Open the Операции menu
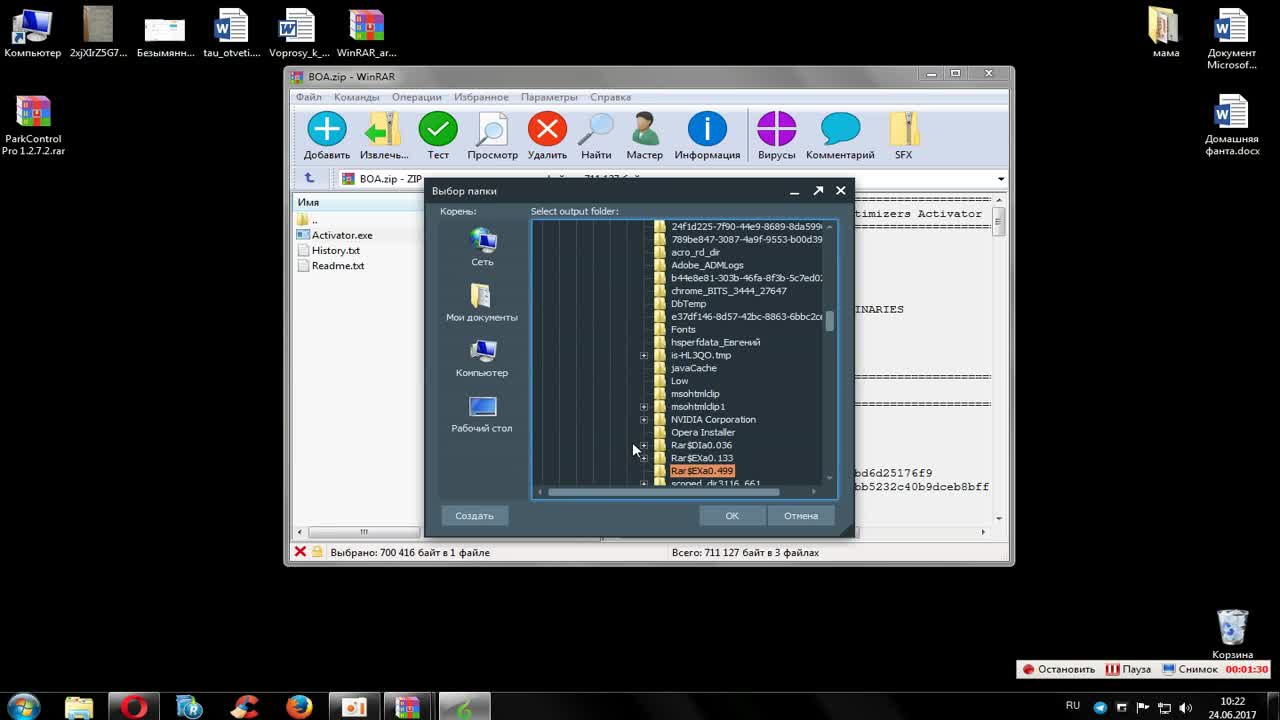Image resolution: width=1280 pixels, height=720 pixels. tap(416, 97)
